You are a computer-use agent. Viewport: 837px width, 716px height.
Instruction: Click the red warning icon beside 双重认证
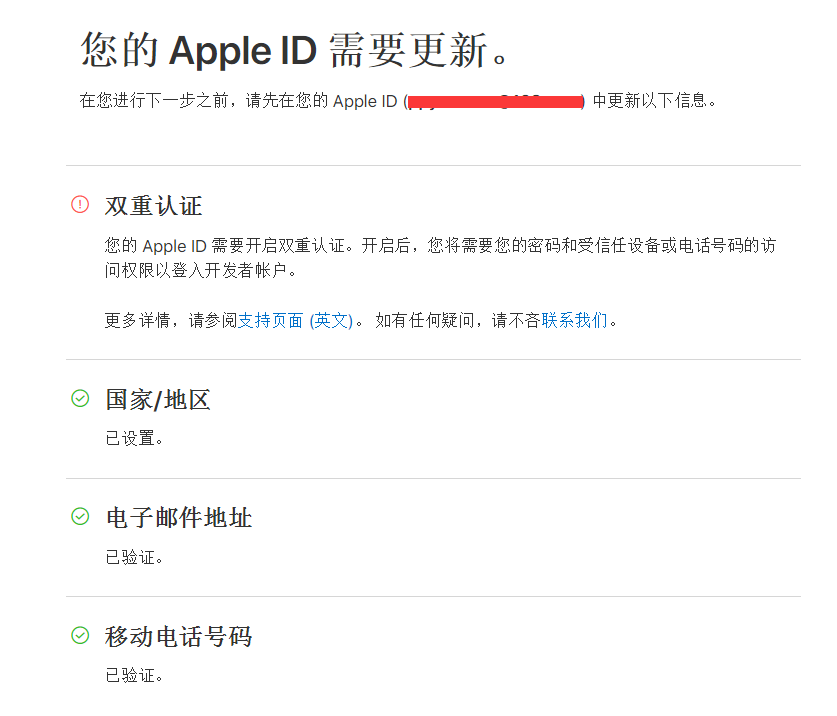(80, 205)
